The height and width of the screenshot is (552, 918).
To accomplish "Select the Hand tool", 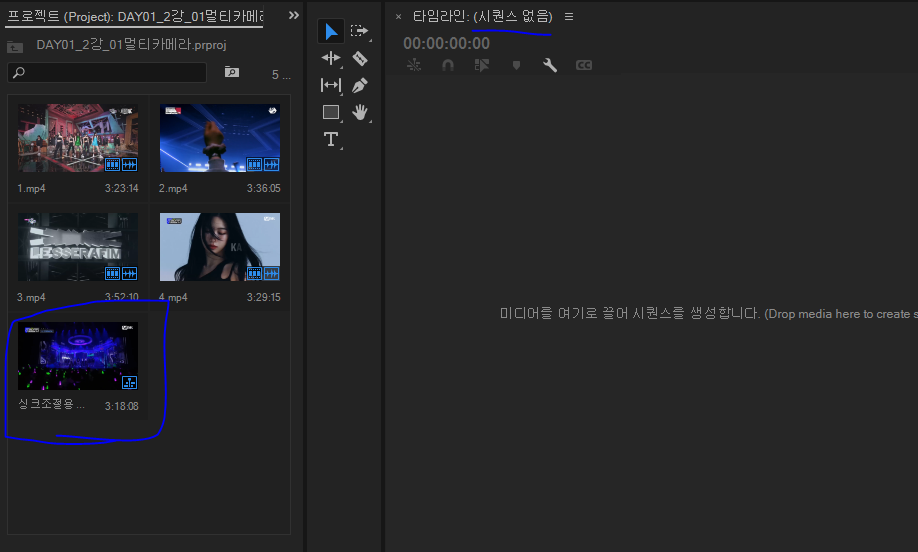I will tap(359, 112).
